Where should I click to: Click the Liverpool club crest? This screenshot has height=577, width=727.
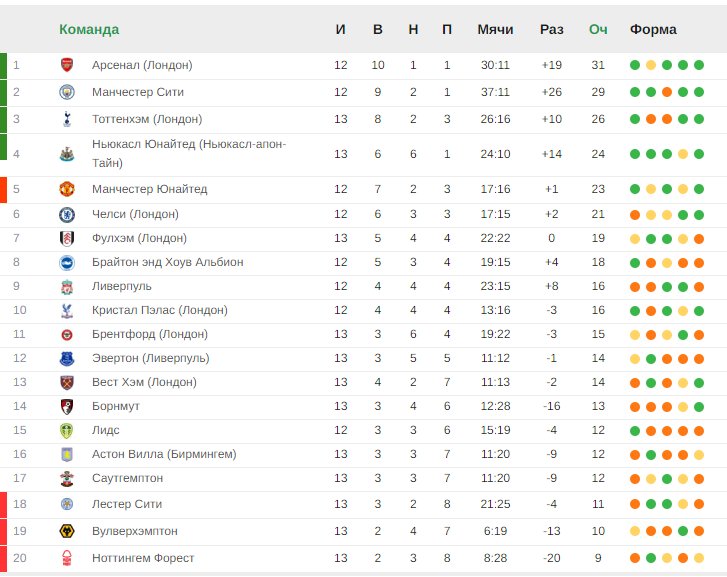[67, 287]
